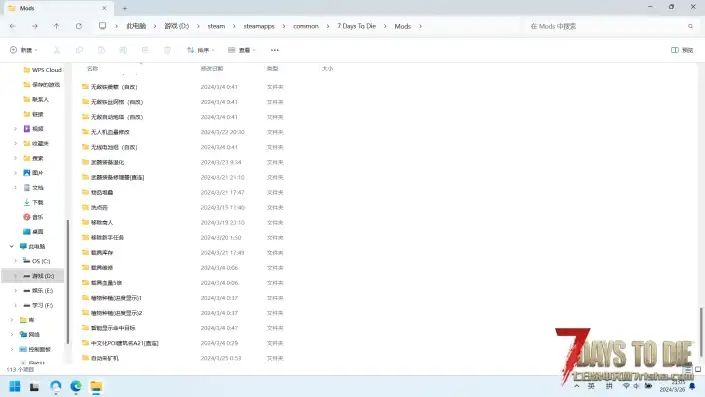Open the blue browser icon next to Task View
This screenshot has width=705, height=397.
point(56,386)
